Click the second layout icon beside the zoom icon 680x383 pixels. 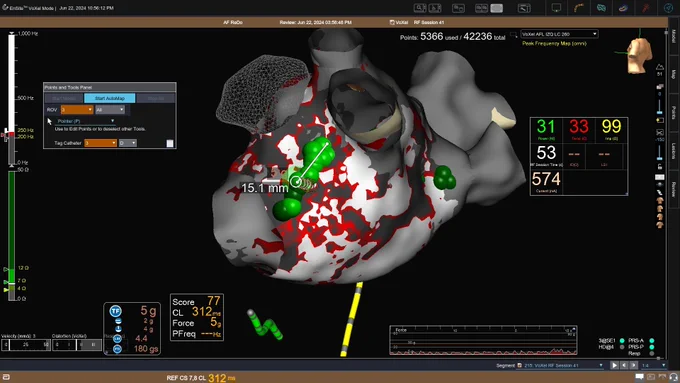pos(435,8)
